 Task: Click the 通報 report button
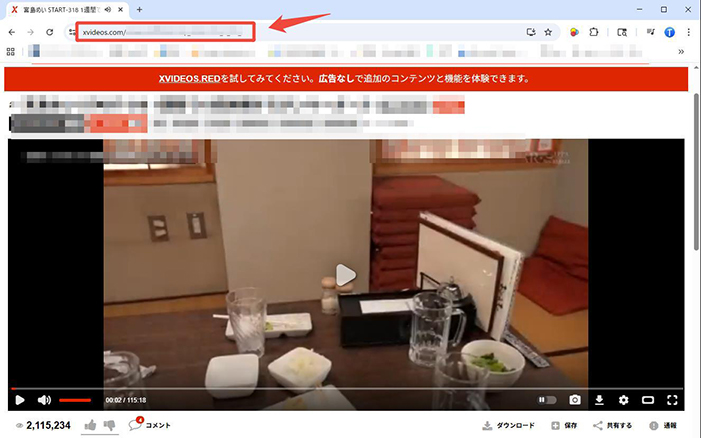tap(663, 425)
